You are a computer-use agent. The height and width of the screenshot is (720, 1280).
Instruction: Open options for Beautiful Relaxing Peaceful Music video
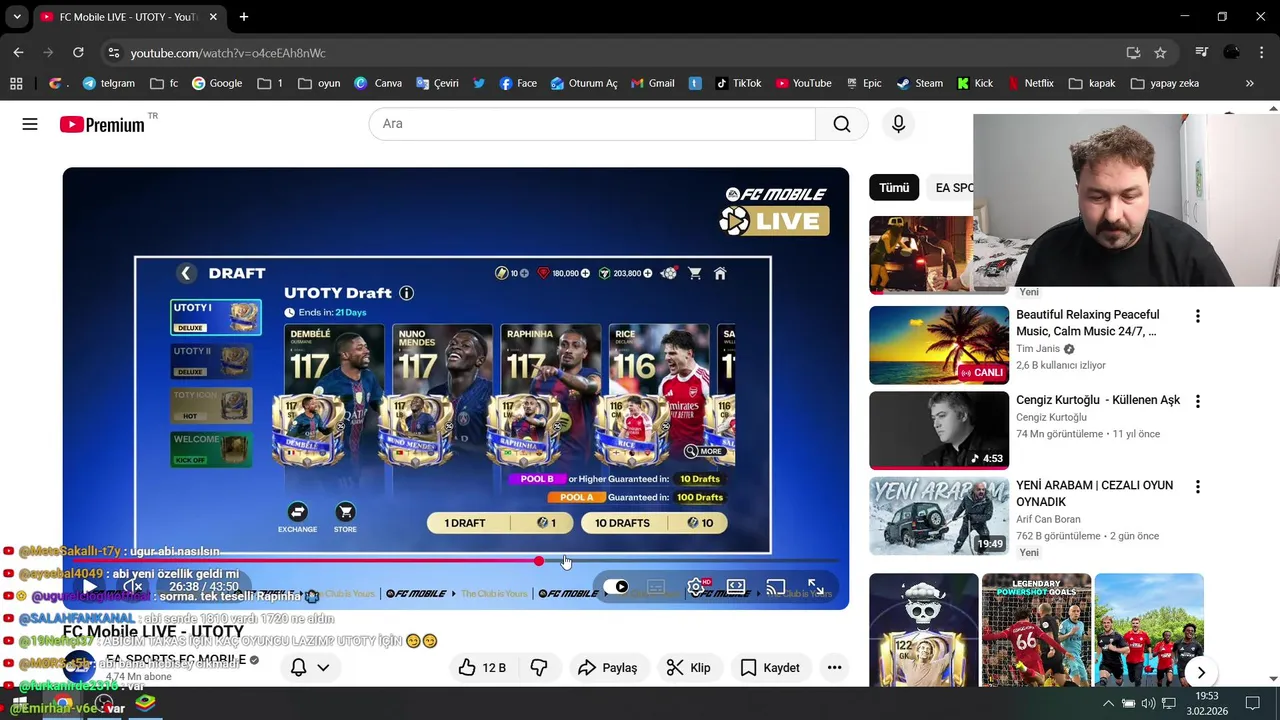tap(1197, 316)
